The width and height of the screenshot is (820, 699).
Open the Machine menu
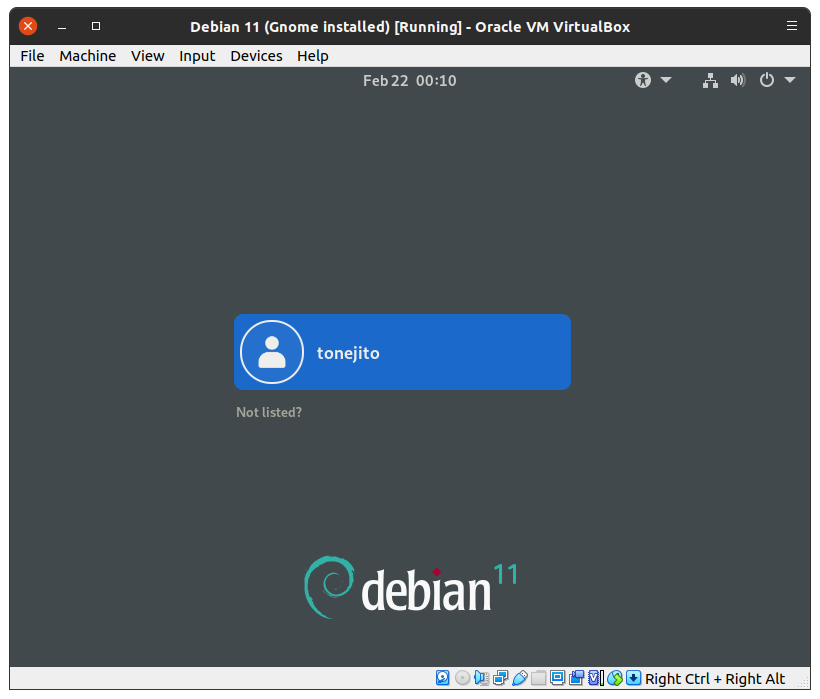coord(87,56)
